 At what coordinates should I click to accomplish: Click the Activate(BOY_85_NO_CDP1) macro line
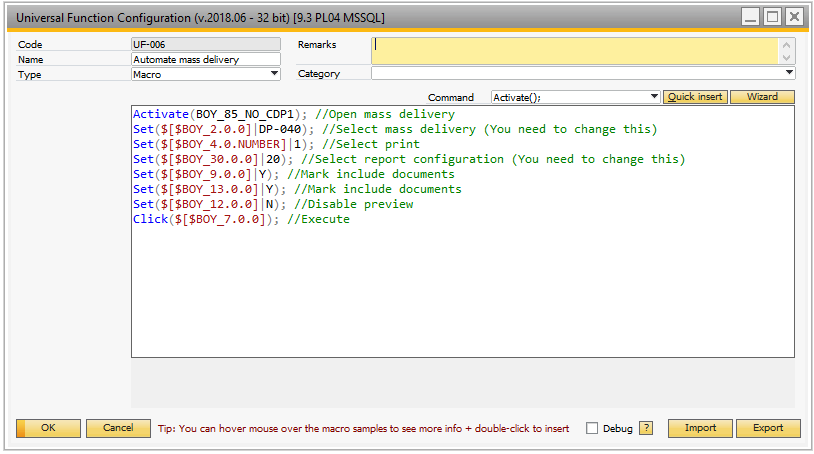[x=294, y=114]
